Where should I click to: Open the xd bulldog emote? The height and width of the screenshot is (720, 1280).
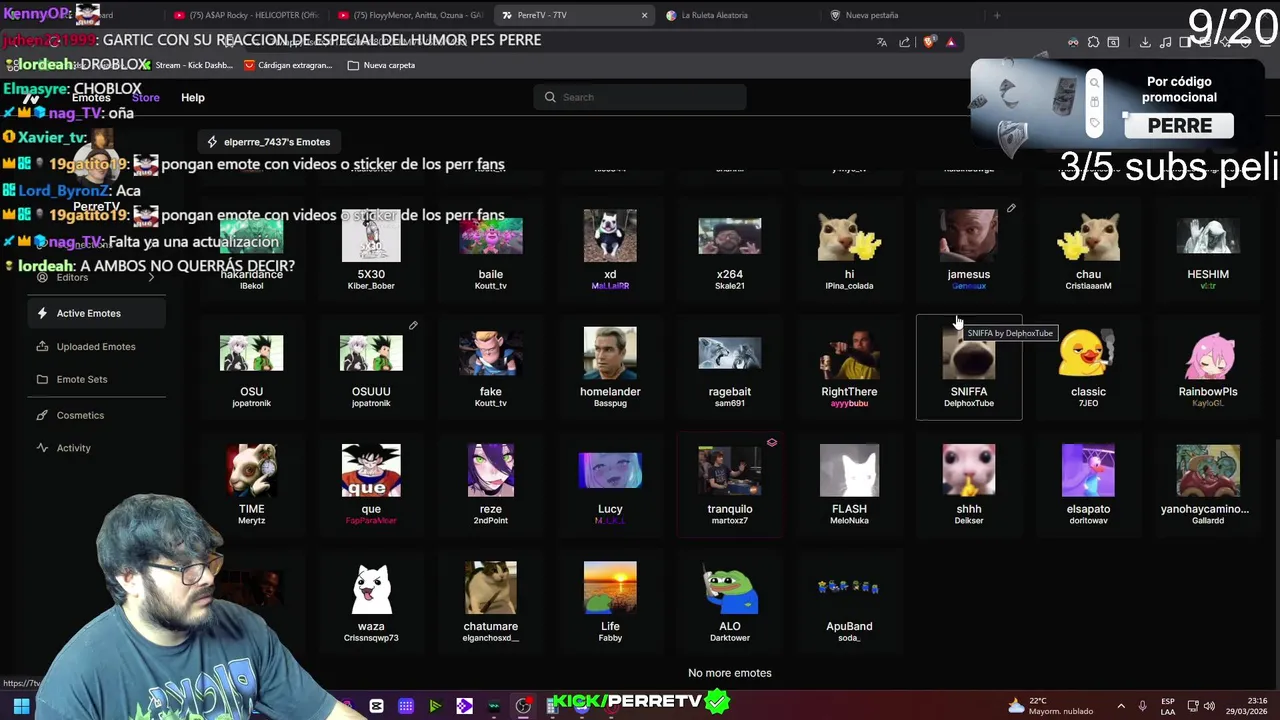point(610,250)
